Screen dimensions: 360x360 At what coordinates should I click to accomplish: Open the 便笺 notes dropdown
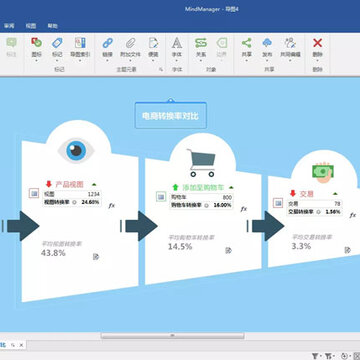tap(153, 61)
